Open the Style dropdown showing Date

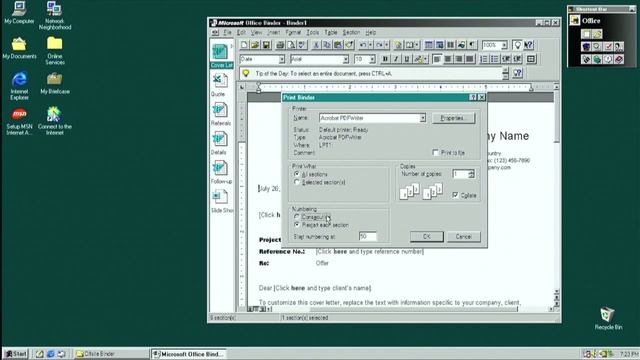281,60
